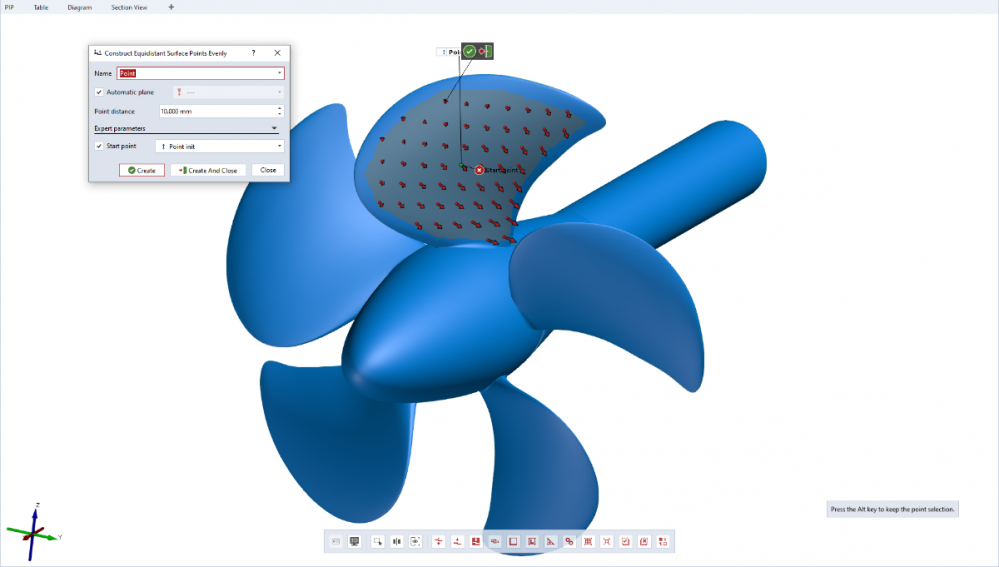This screenshot has width=999, height=567.
Task: Click the red empty square frame icon
Action: (x=513, y=542)
